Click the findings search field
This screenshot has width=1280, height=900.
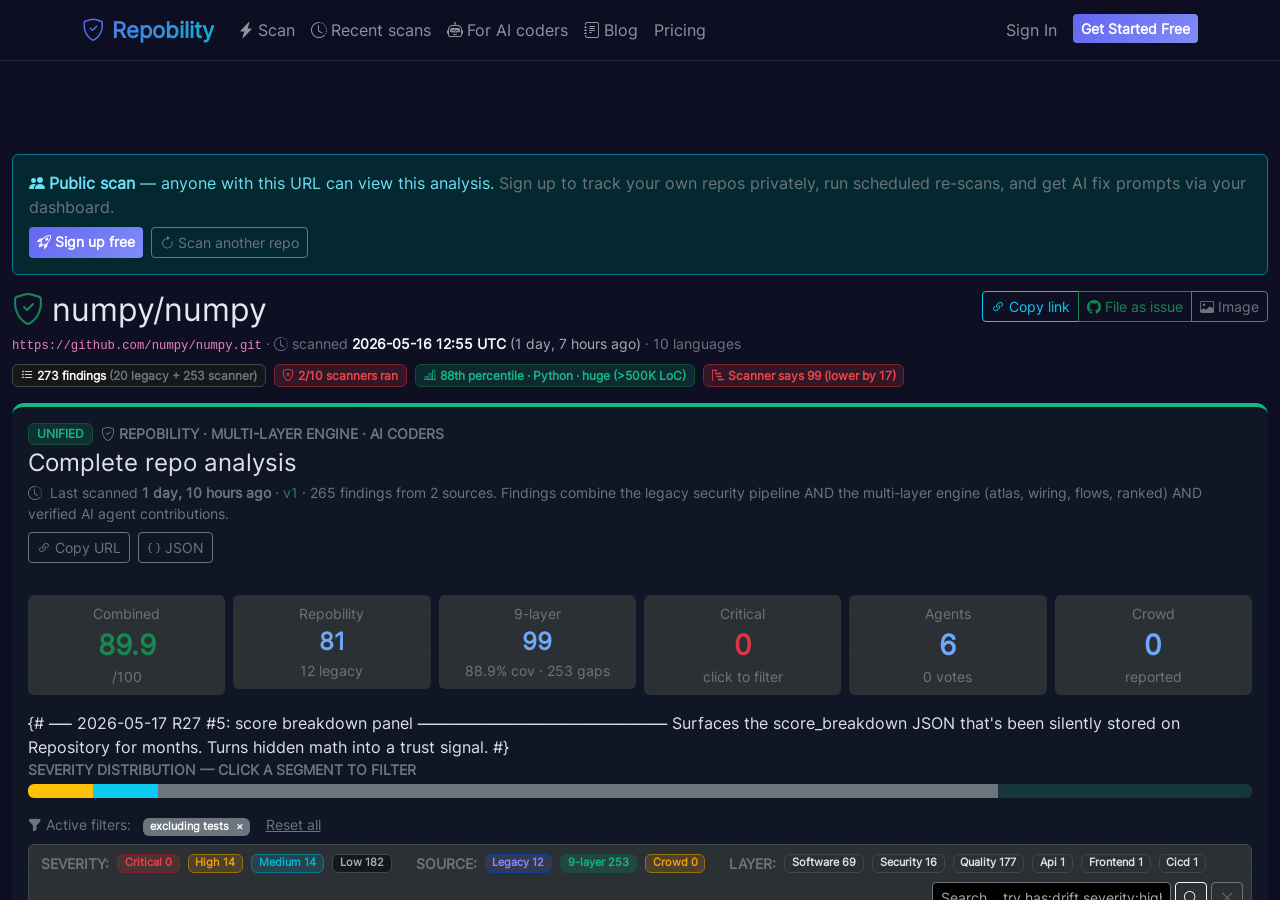[x=1051, y=891]
